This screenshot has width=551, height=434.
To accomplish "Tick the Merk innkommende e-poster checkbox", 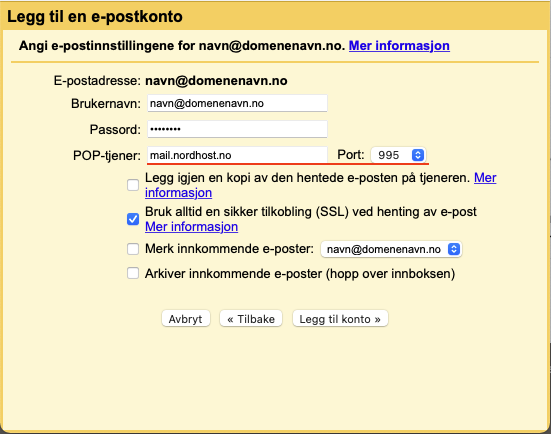I will coord(133,249).
